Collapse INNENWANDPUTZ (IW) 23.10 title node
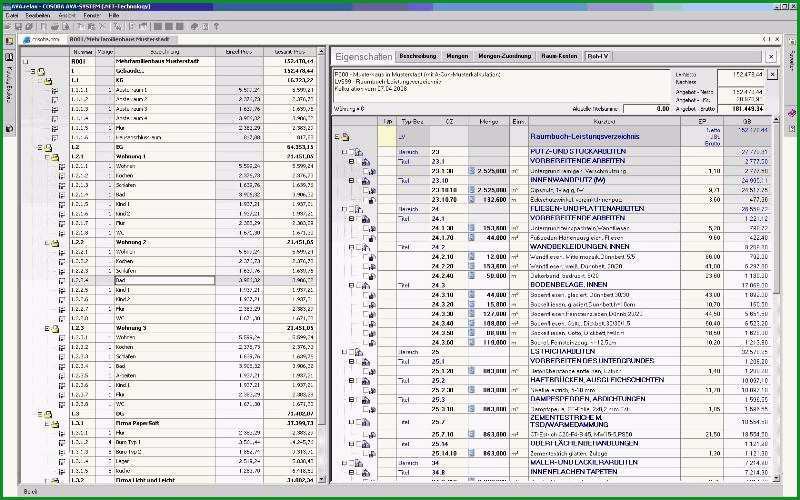 tap(351, 180)
